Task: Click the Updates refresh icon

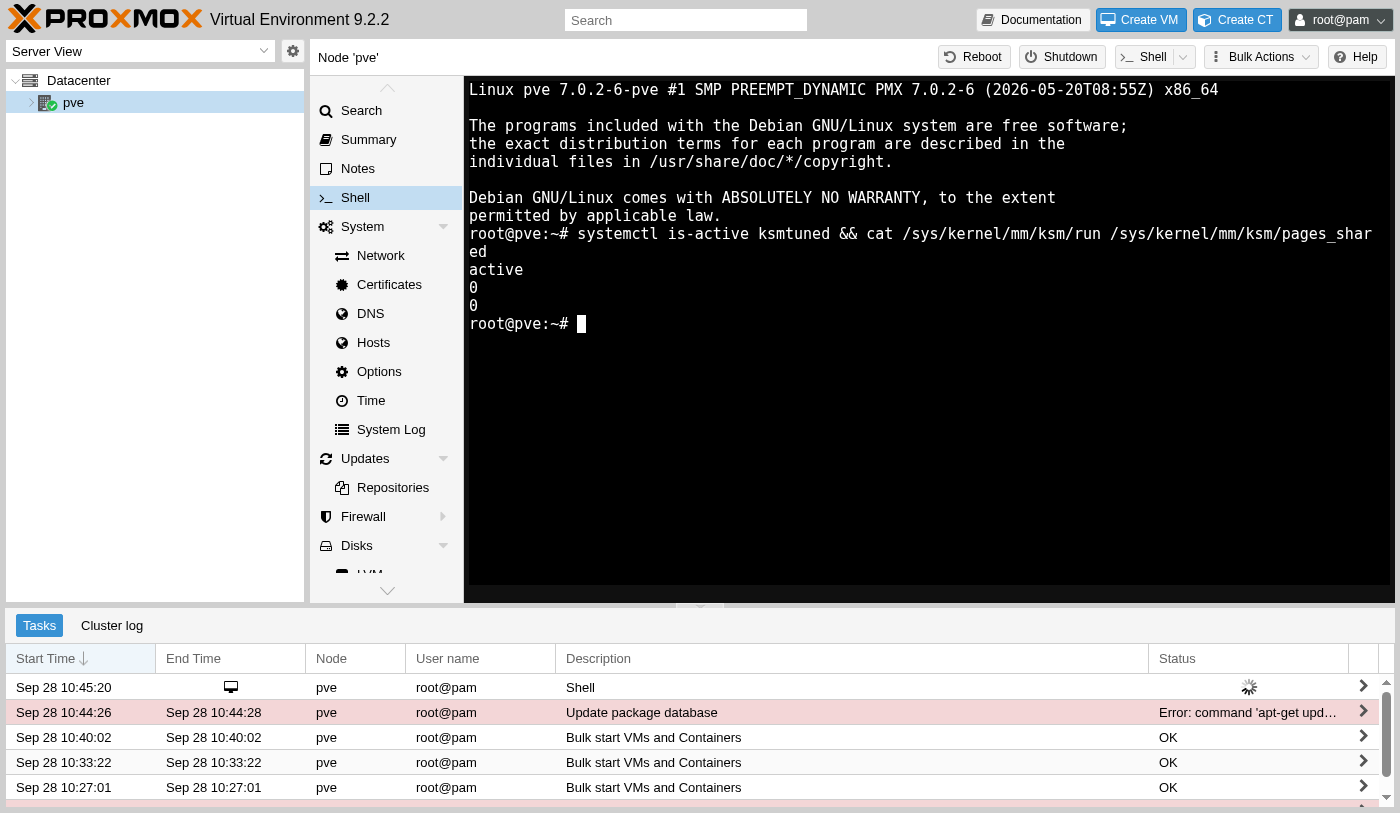Action: [x=326, y=459]
